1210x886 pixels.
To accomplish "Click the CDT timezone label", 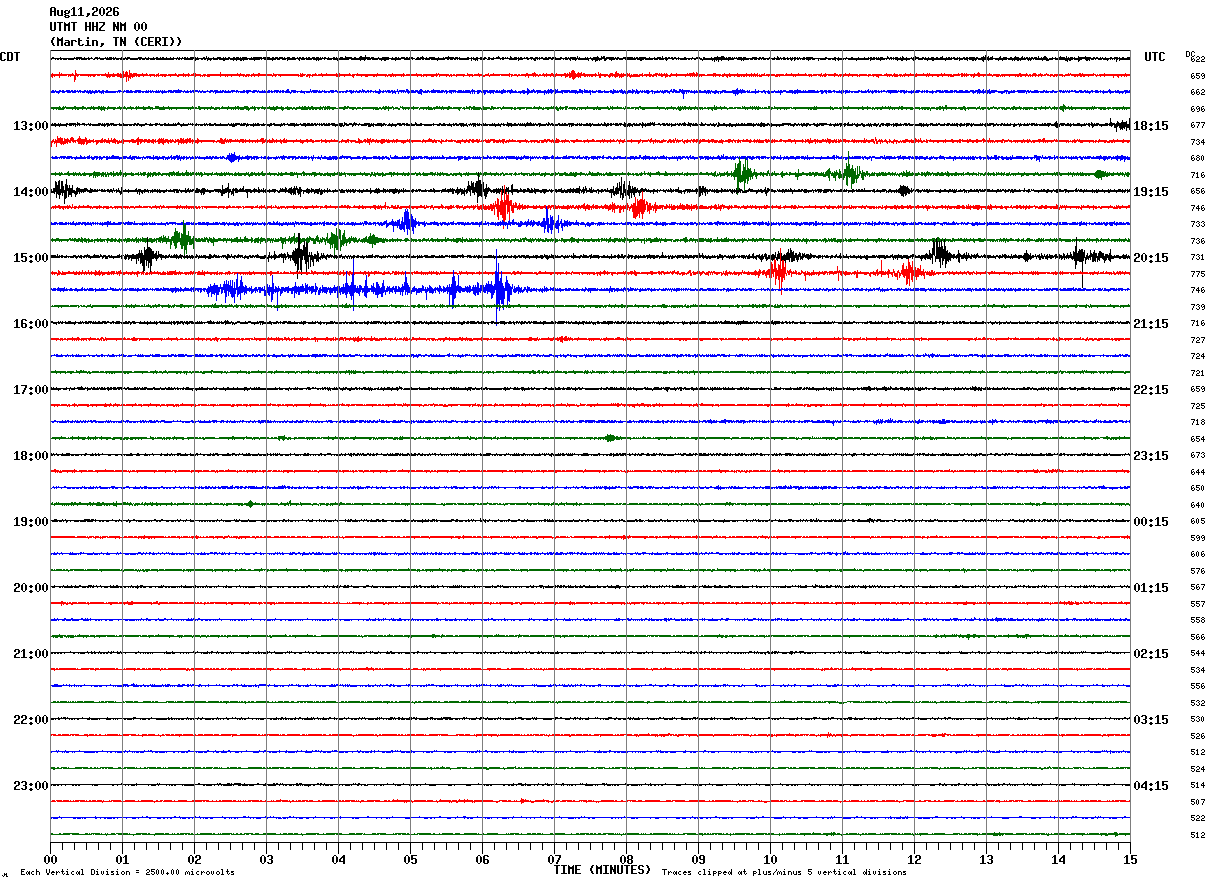I will tap(10, 57).
